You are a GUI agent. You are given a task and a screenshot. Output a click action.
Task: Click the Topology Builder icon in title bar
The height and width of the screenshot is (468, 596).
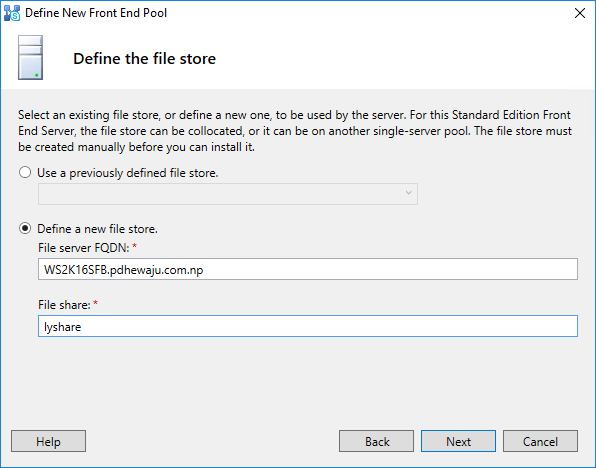(x=12, y=13)
